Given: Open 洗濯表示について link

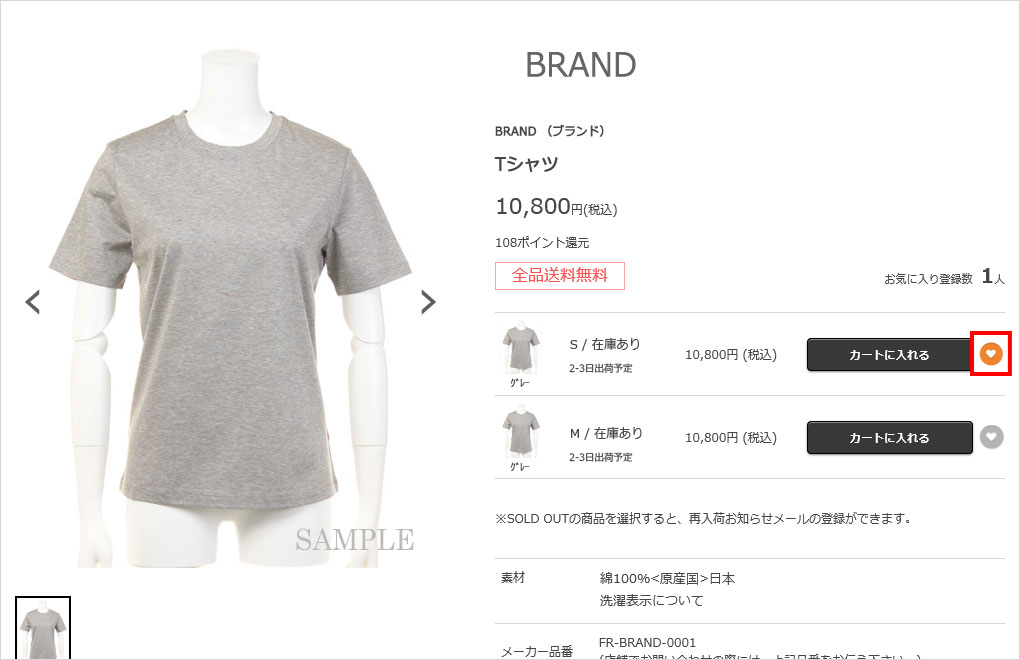Looking at the screenshot, I should pos(651,600).
